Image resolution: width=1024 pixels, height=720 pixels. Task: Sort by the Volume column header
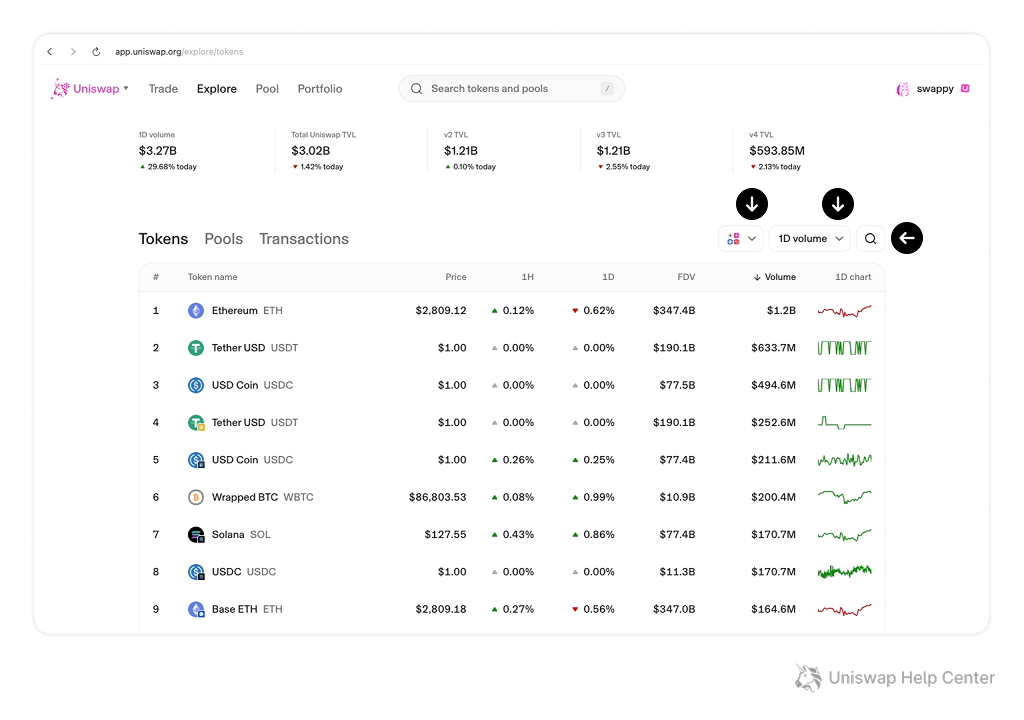click(x=775, y=277)
